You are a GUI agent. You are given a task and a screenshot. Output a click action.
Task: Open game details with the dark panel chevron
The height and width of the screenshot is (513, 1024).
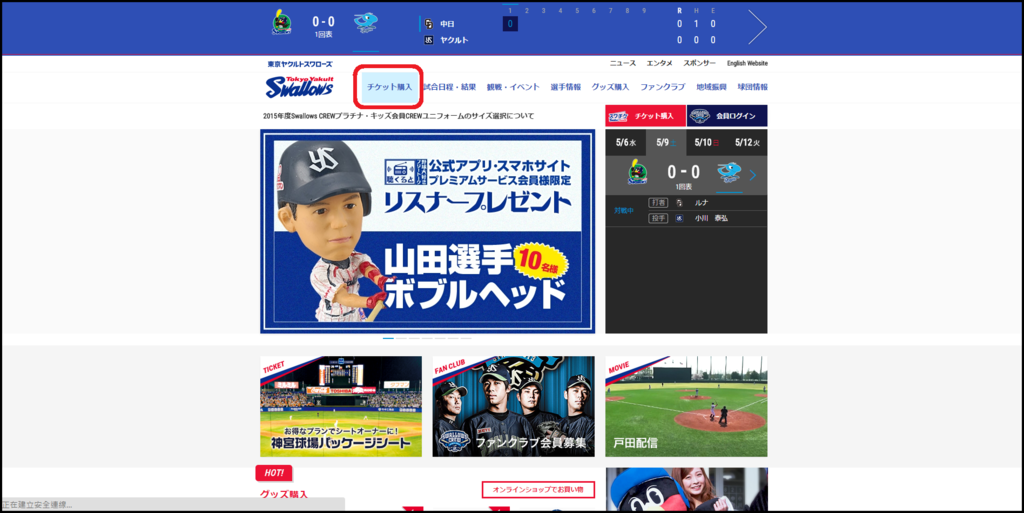753,175
